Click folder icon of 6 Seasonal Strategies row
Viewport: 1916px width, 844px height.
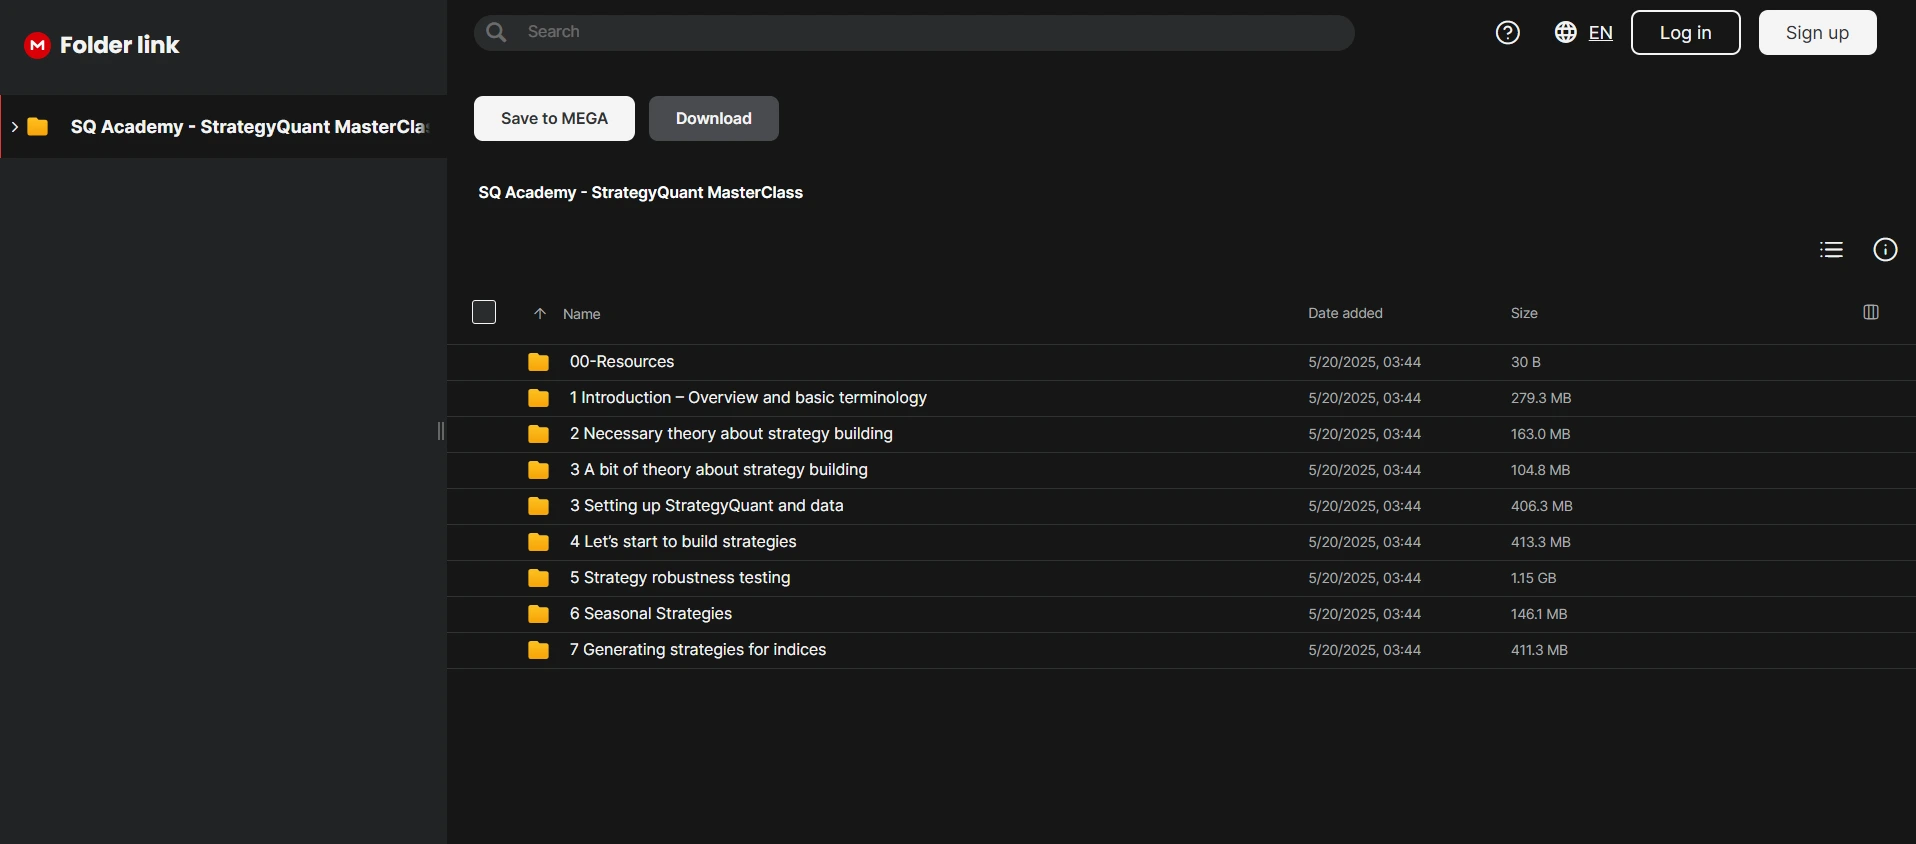pos(538,614)
